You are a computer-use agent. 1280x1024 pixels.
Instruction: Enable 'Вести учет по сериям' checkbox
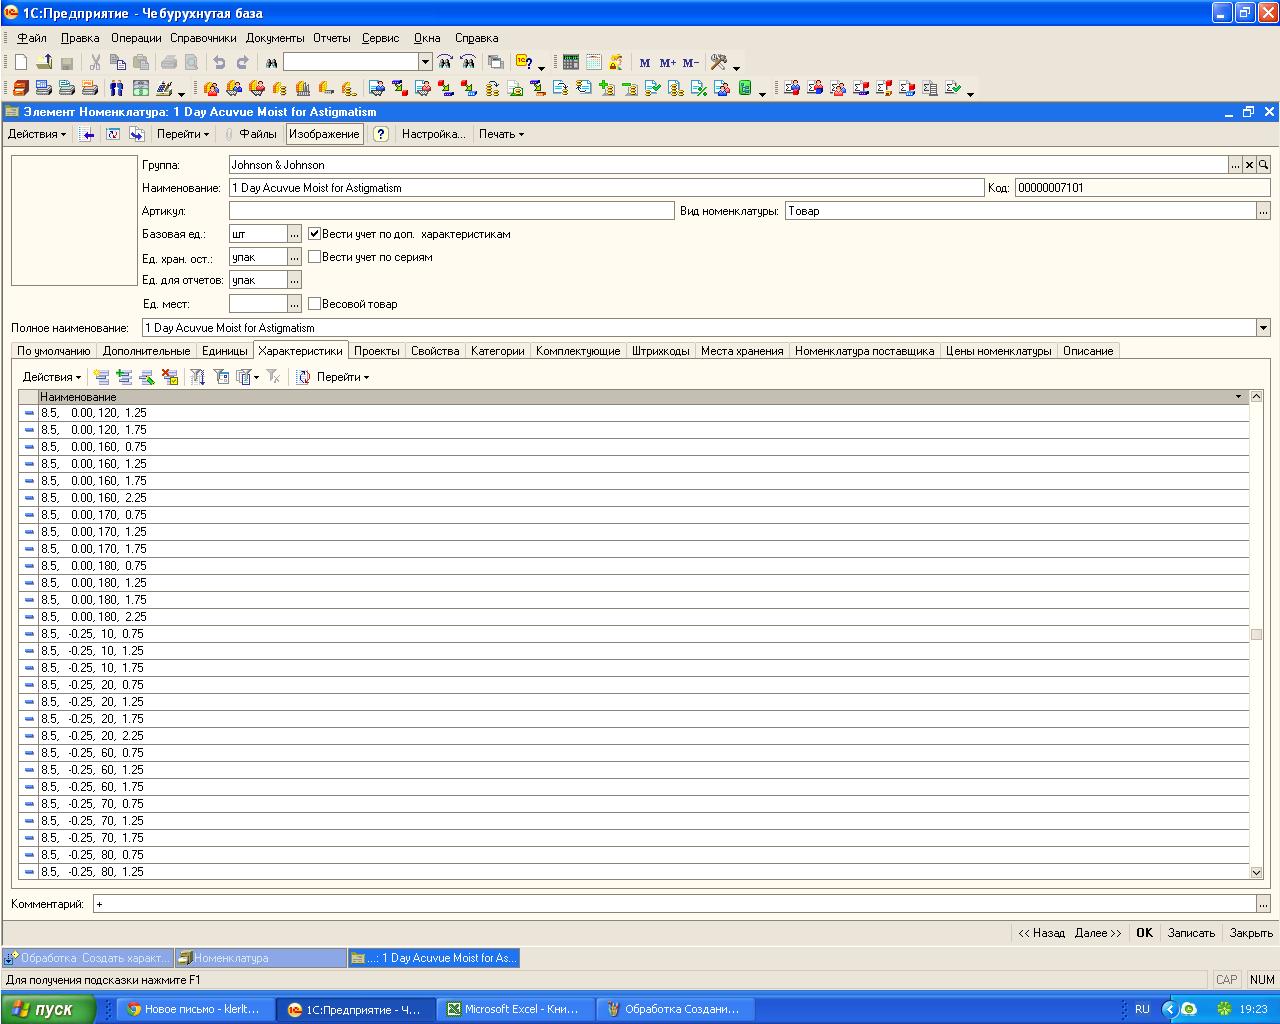pos(314,257)
